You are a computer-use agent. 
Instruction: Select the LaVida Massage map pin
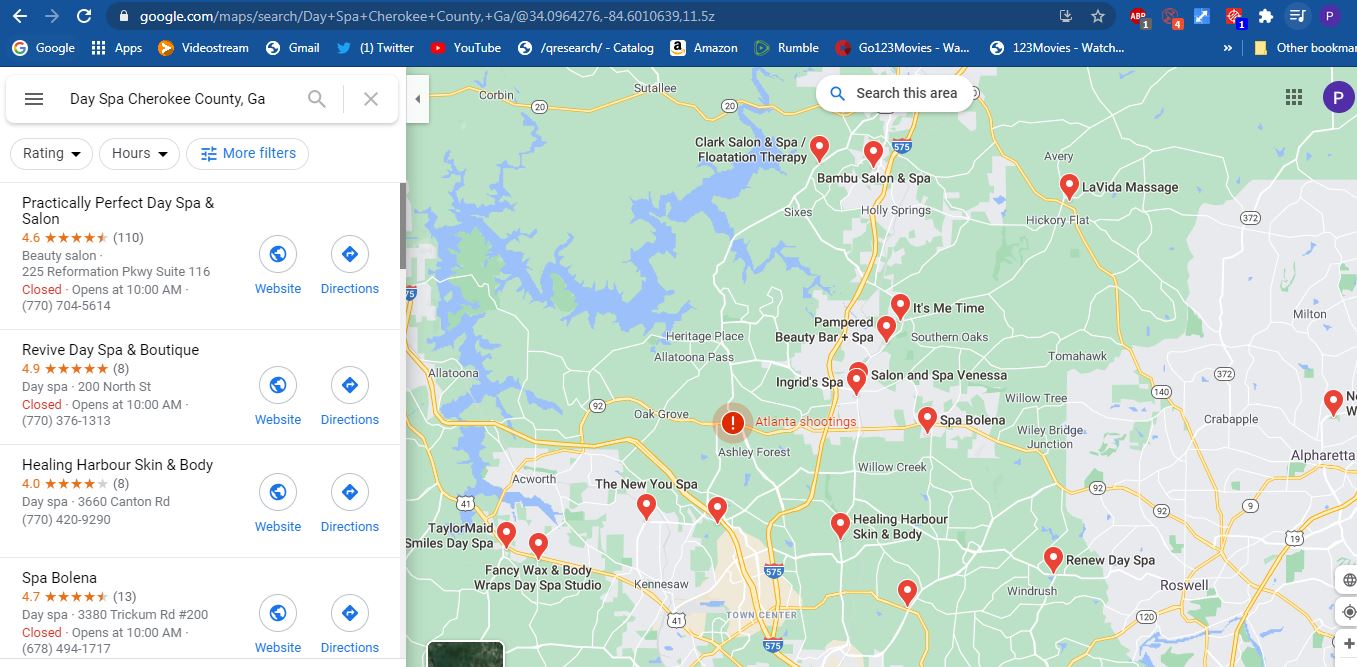(1069, 187)
